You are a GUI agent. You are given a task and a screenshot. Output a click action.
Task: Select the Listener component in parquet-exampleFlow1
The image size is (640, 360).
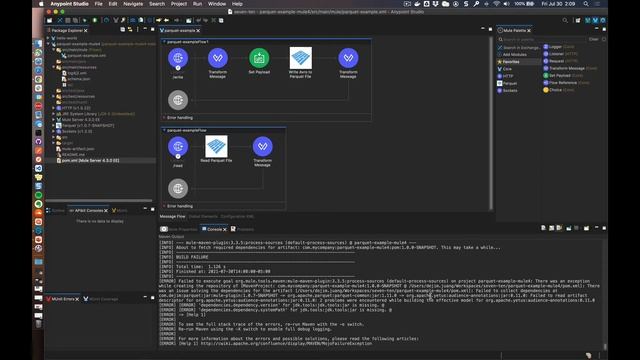tap(178, 58)
